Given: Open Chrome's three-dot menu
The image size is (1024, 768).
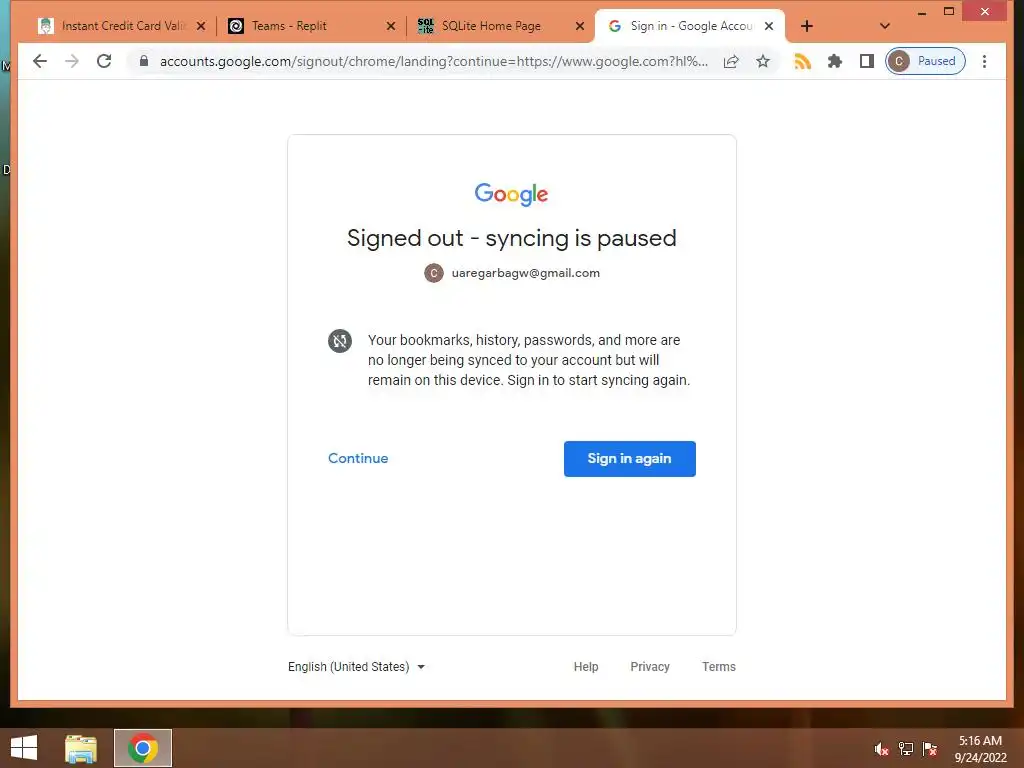Looking at the screenshot, I should [984, 61].
